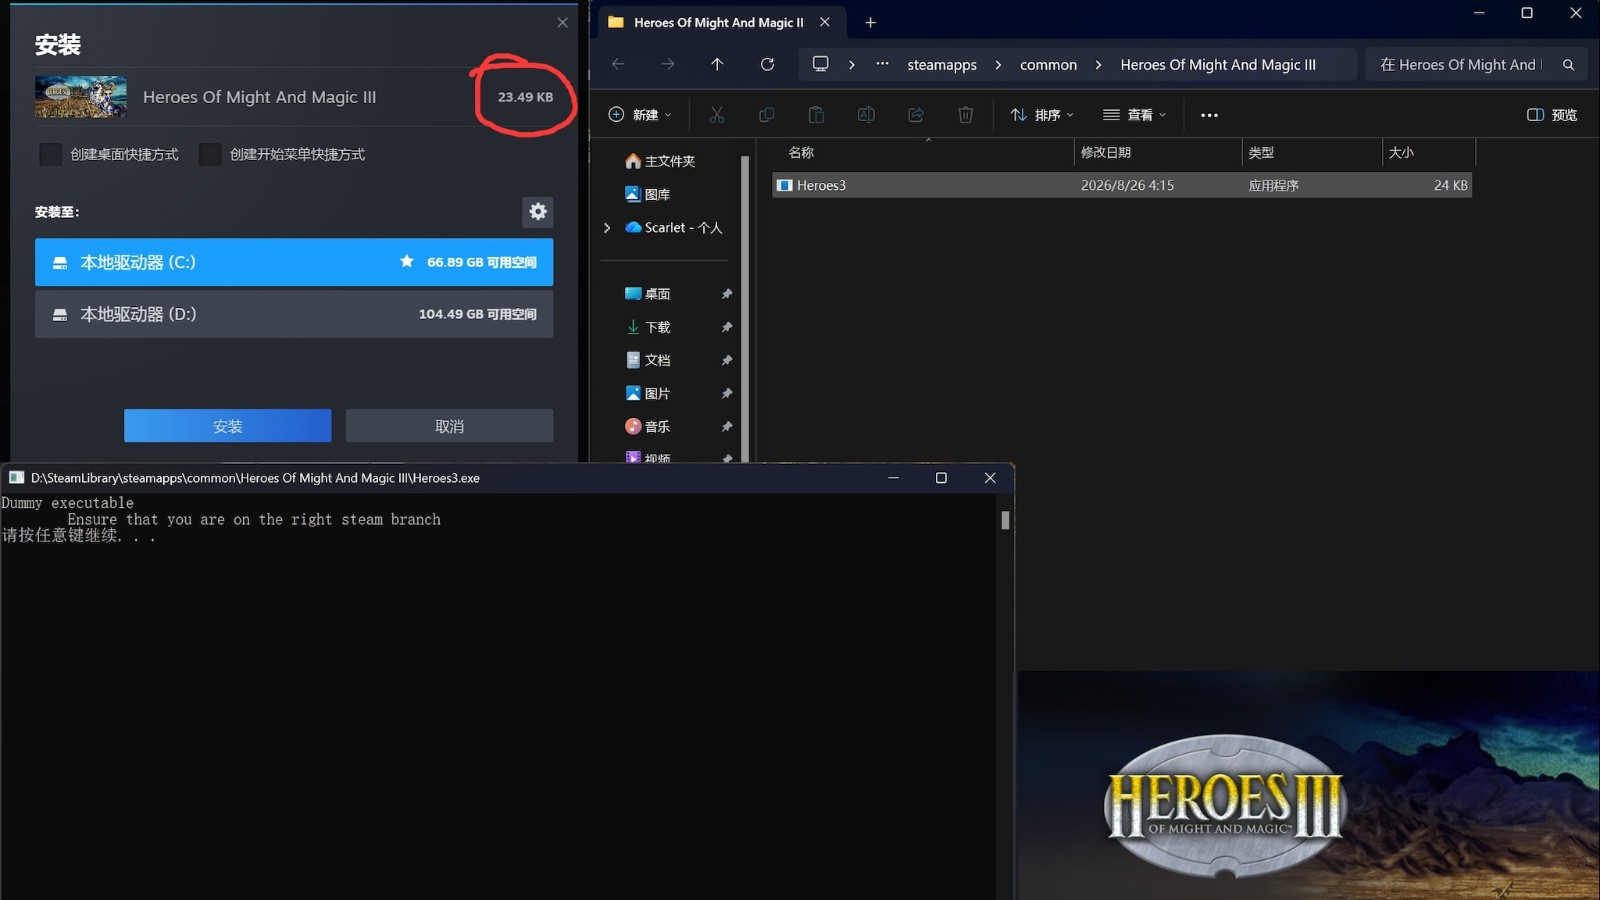Open the 新建 (New) dropdown menu
This screenshot has width=1600, height=900.
click(640, 115)
